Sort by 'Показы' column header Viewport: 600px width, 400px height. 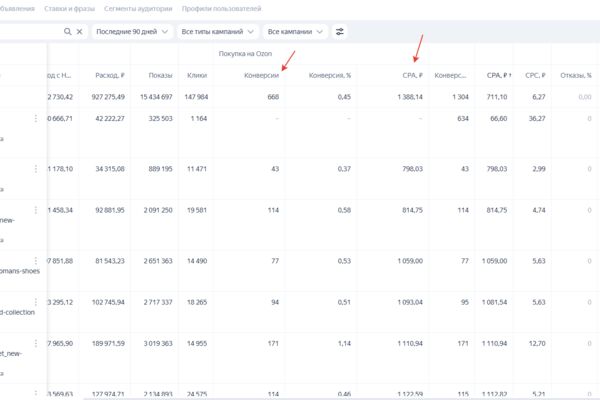point(160,75)
